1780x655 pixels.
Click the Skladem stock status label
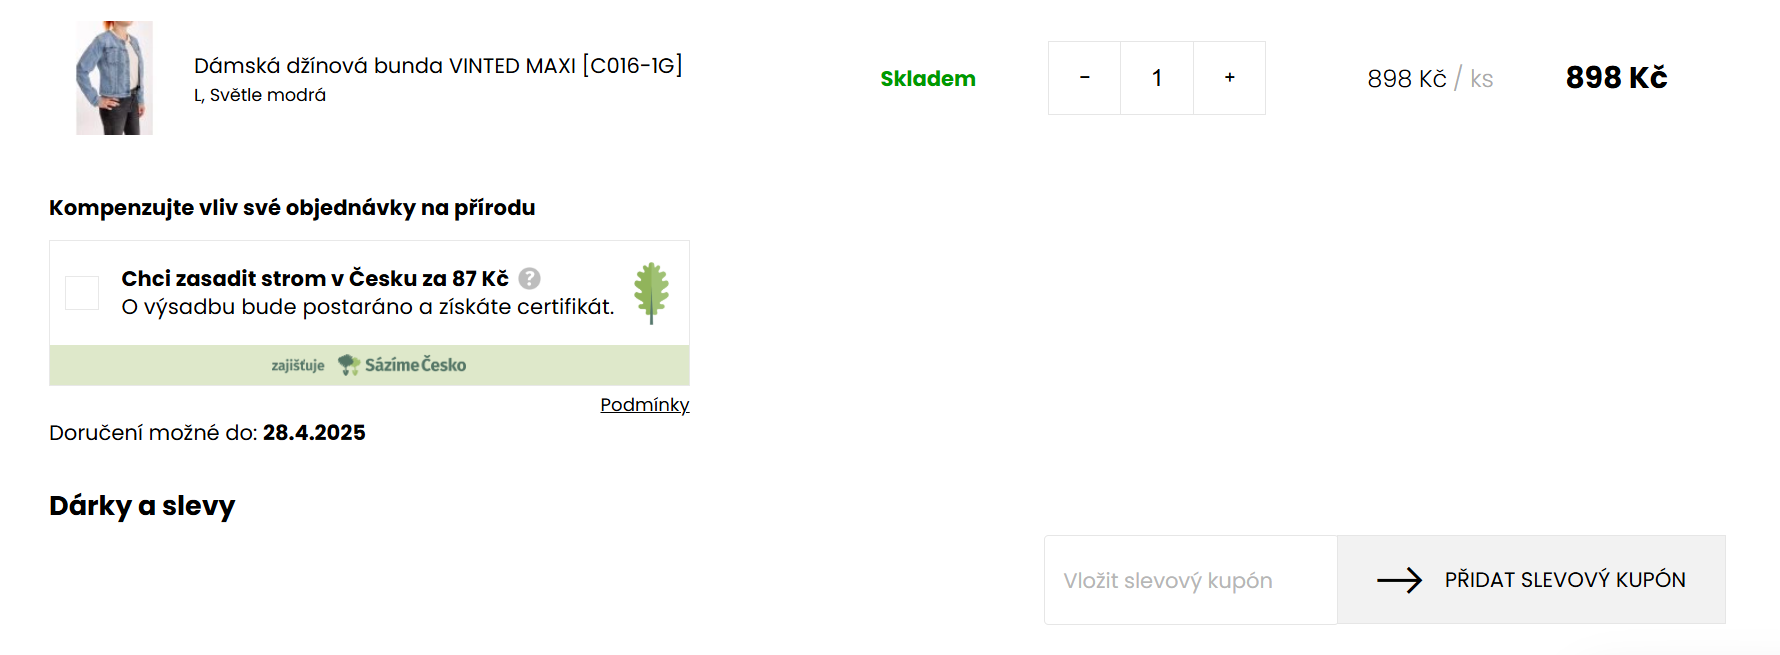pos(928,79)
